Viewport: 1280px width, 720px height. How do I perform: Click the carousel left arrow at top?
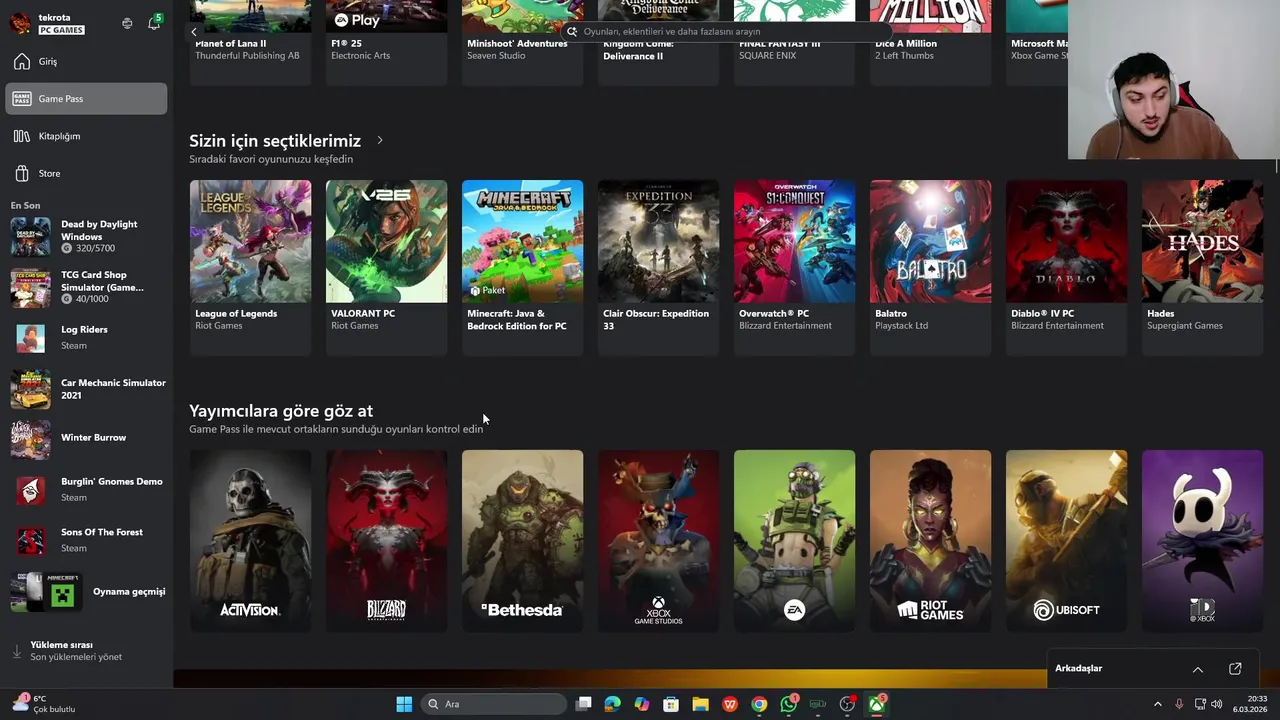coord(194,32)
